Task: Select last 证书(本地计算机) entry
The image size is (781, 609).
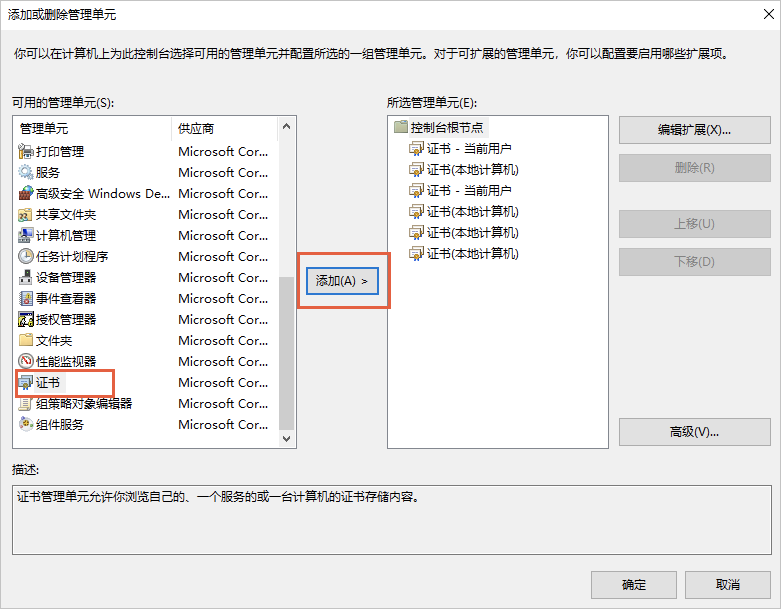Action: (x=472, y=254)
